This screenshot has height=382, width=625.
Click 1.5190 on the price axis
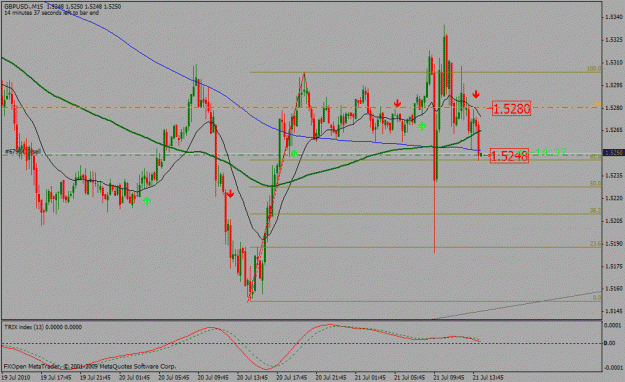(x=614, y=243)
